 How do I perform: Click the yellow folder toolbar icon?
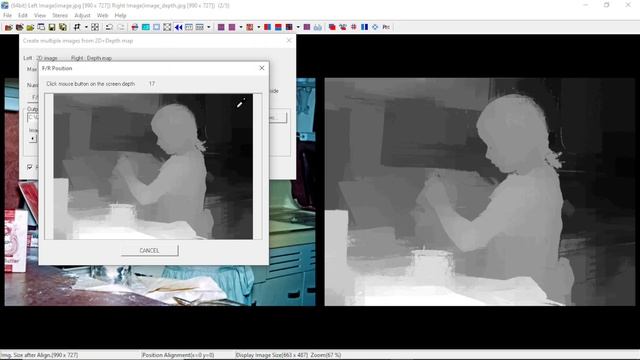point(30,27)
